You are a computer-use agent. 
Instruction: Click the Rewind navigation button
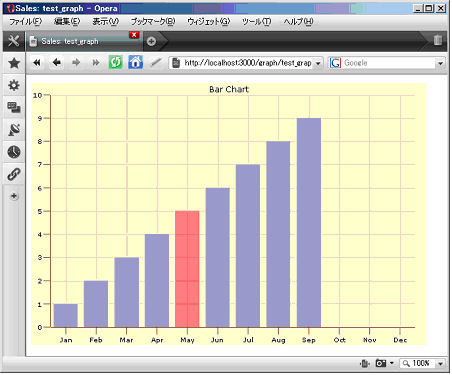click(x=37, y=63)
